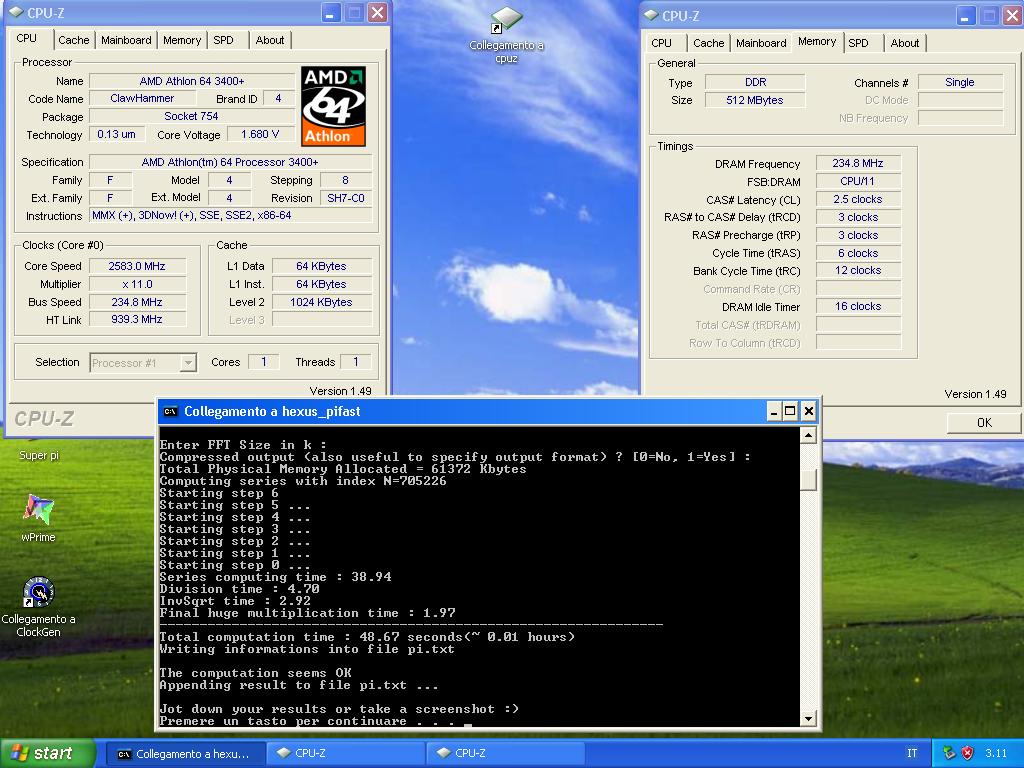Click the DRAM Frequency value 234.8 MHz
Image resolution: width=1024 pixels, height=768 pixels.
[x=858, y=163]
